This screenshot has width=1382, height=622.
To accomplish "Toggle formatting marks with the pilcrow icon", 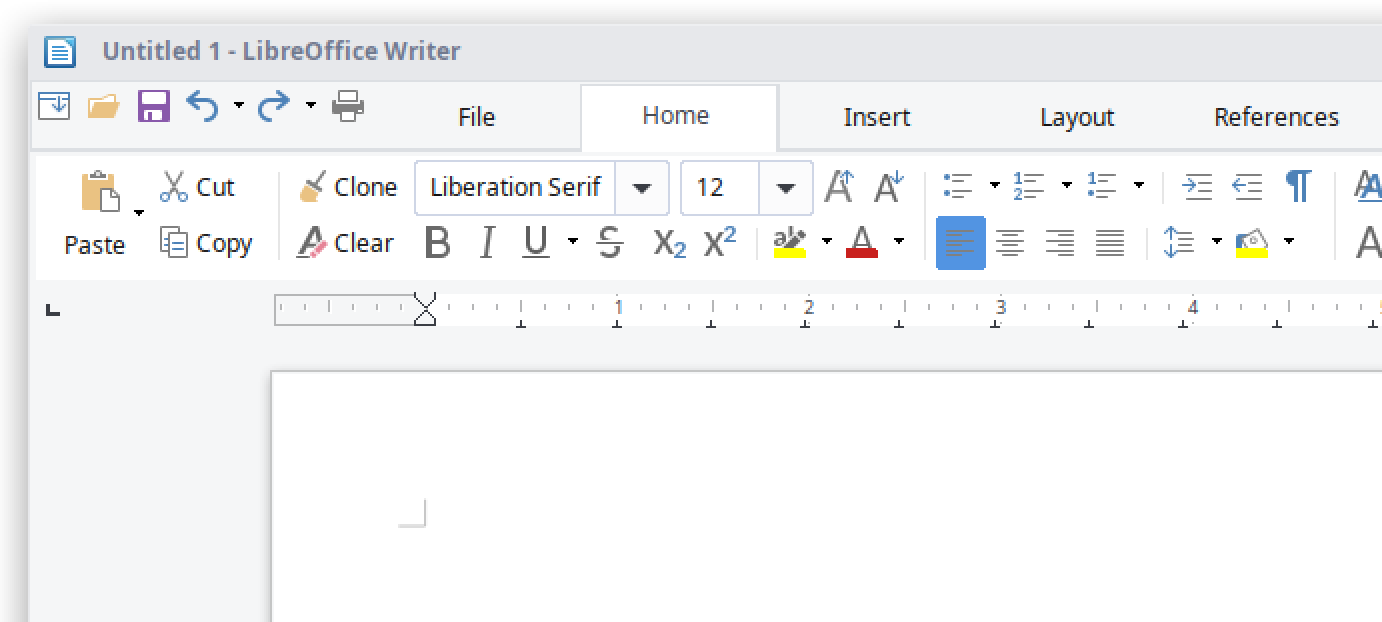I will (x=1298, y=187).
